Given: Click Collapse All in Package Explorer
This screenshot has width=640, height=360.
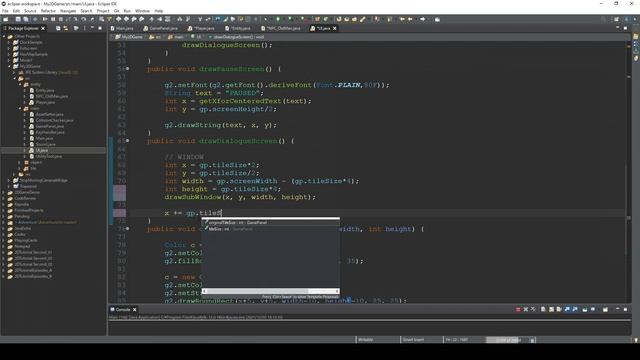Looking at the screenshot, I should 58,29.
